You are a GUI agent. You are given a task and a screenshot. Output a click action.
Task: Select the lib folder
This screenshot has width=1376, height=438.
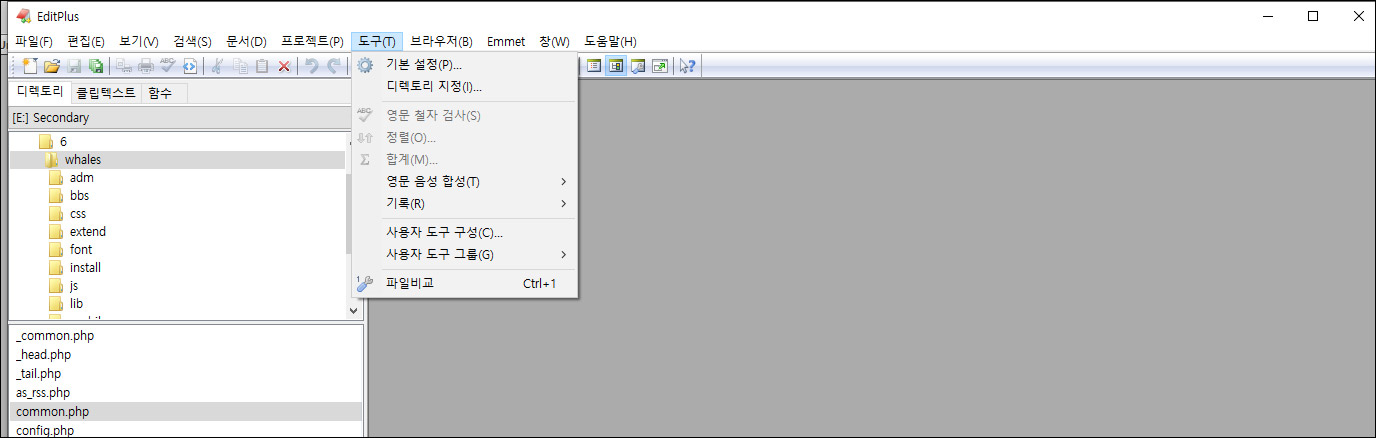pos(76,304)
